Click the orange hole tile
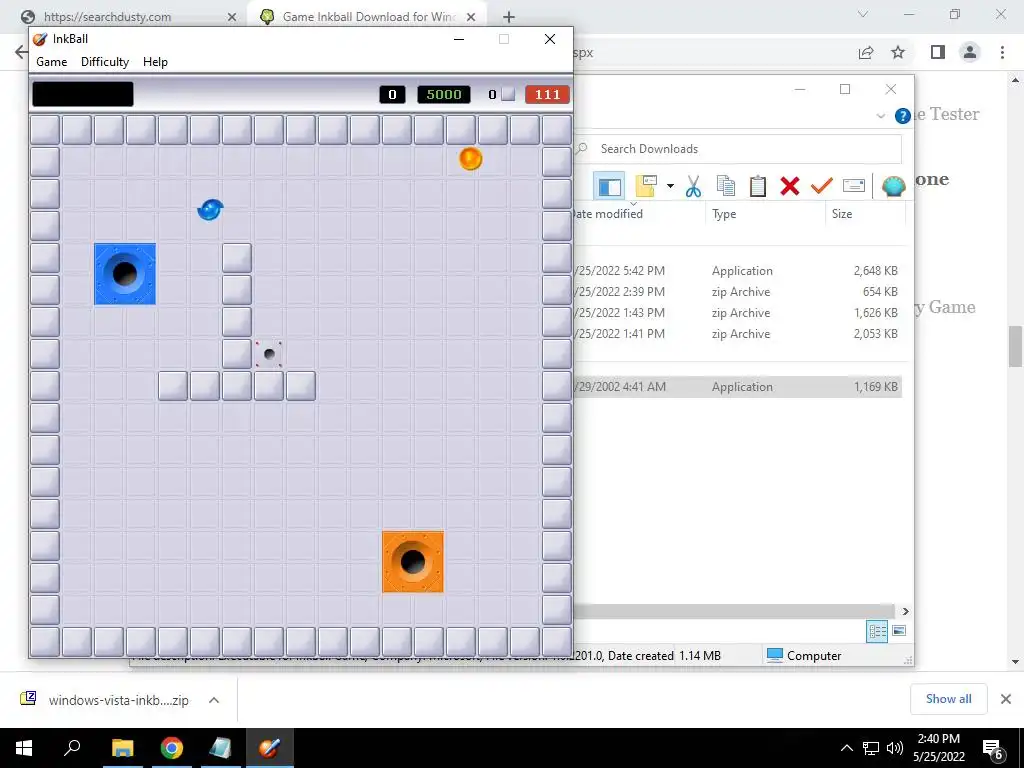 click(413, 562)
